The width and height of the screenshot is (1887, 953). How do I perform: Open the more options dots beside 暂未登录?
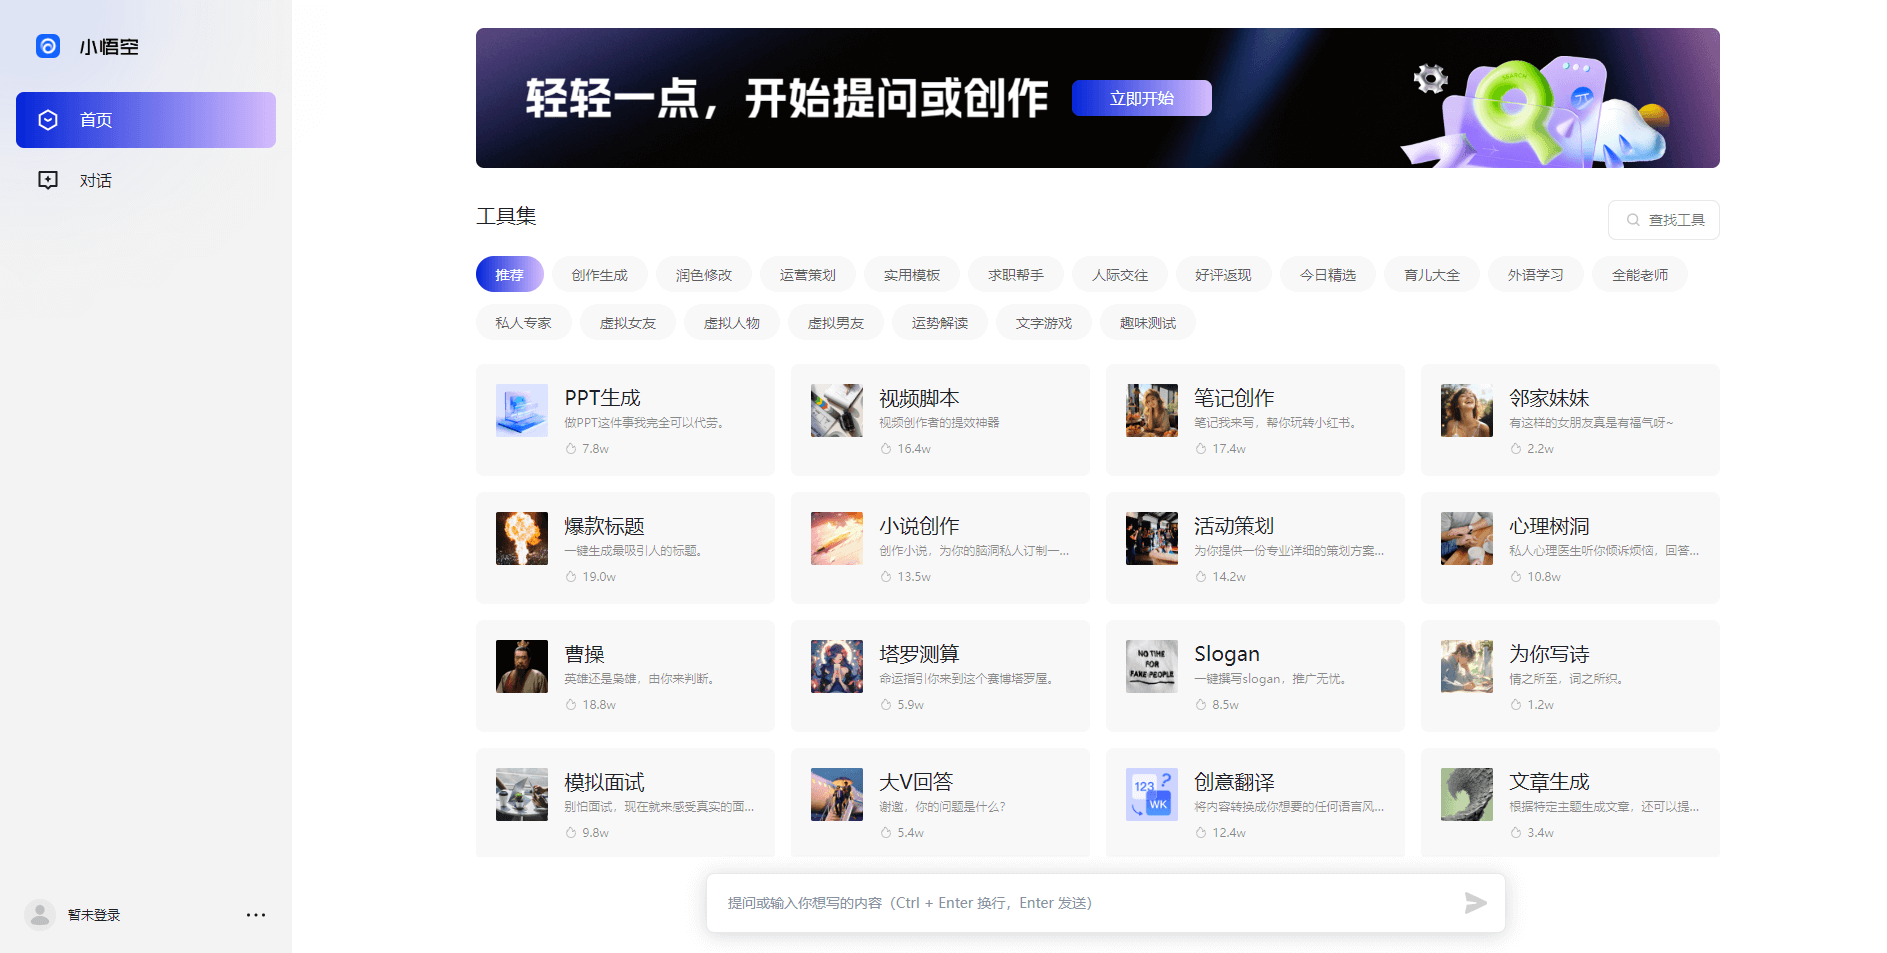(x=256, y=914)
